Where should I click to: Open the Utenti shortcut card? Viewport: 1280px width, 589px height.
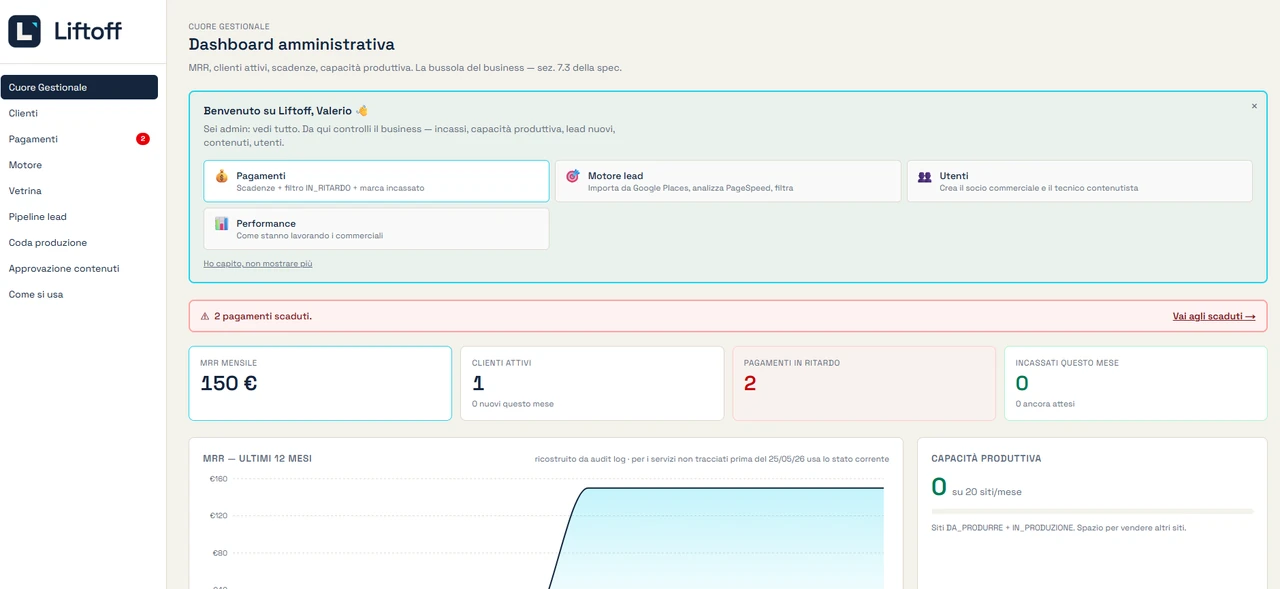click(x=1080, y=181)
